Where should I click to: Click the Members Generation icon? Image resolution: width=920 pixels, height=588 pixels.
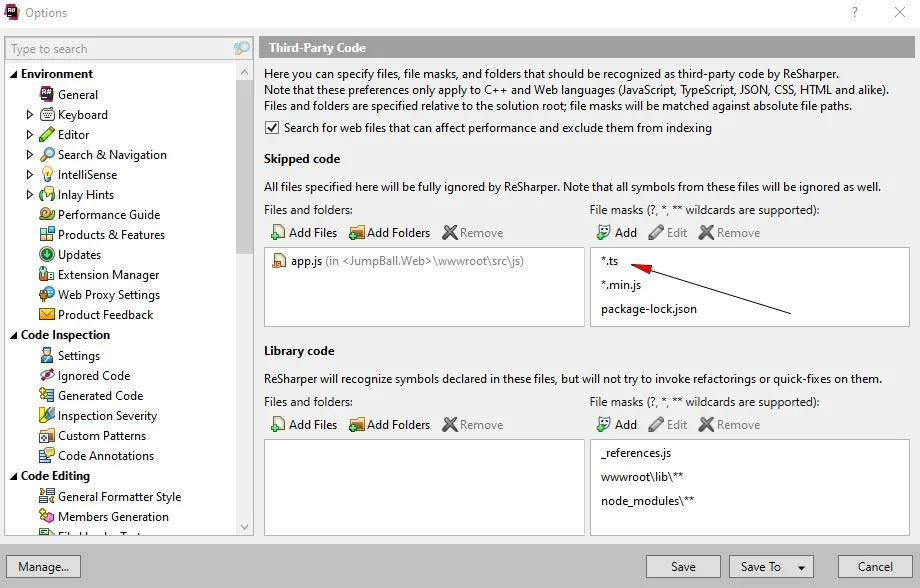pyautogui.click(x=47, y=516)
